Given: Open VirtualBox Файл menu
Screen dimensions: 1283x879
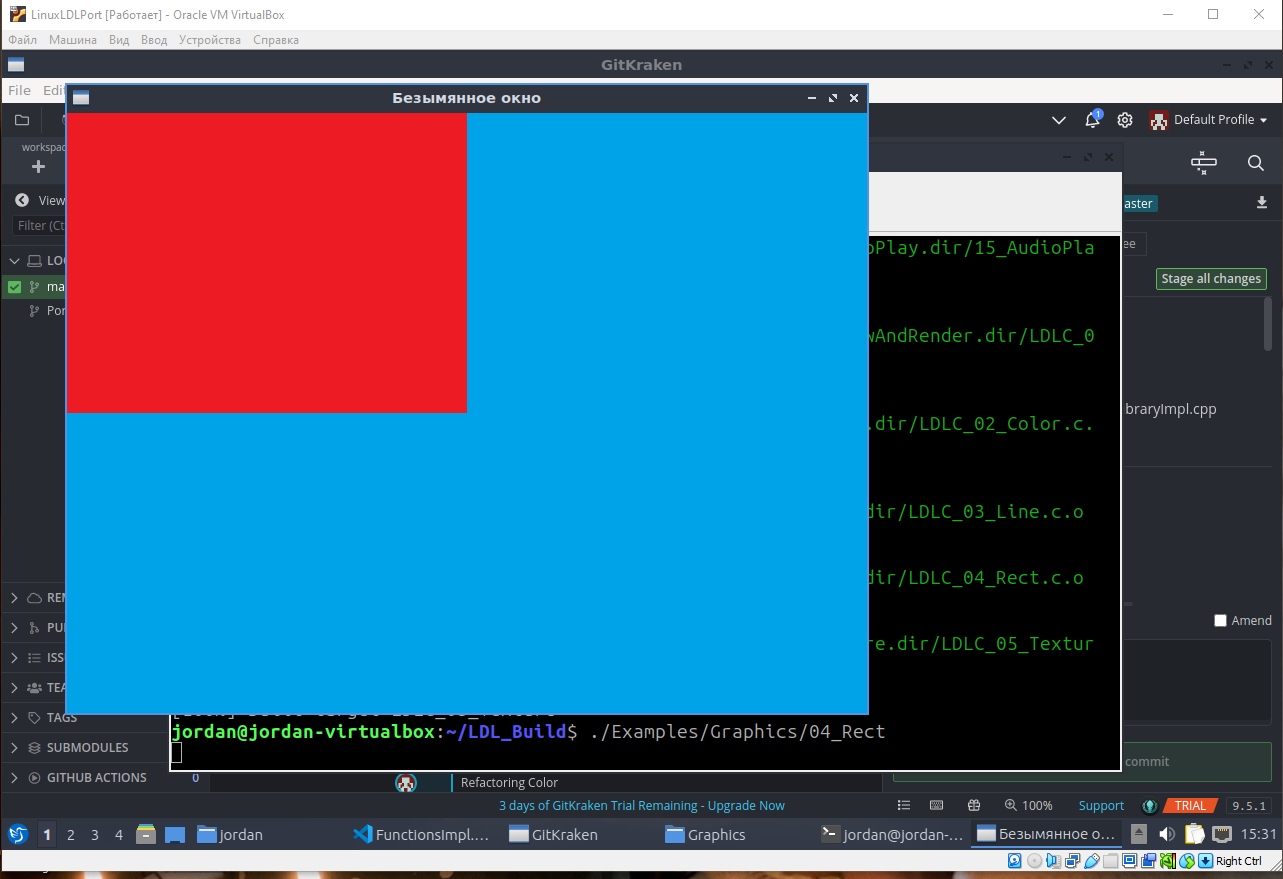Looking at the screenshot, I should [x=23, y=40].
